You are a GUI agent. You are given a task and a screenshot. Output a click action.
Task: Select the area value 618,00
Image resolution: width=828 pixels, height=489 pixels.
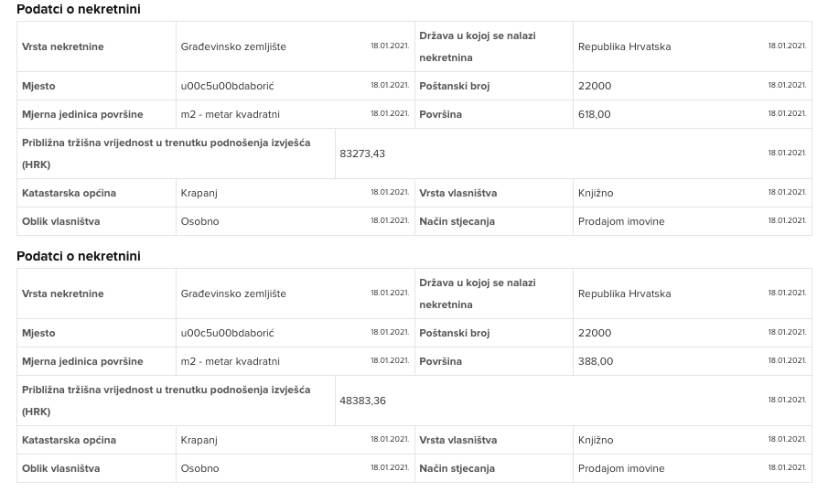[x=594, y=114]
